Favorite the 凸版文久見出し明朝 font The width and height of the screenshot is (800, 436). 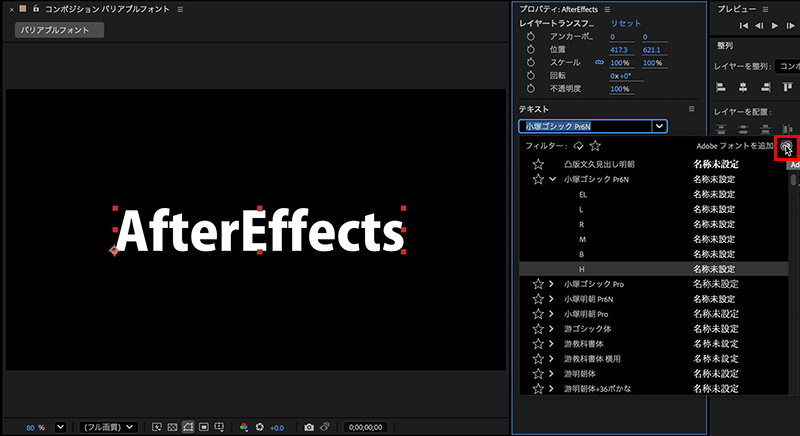(x=538, y=164)
